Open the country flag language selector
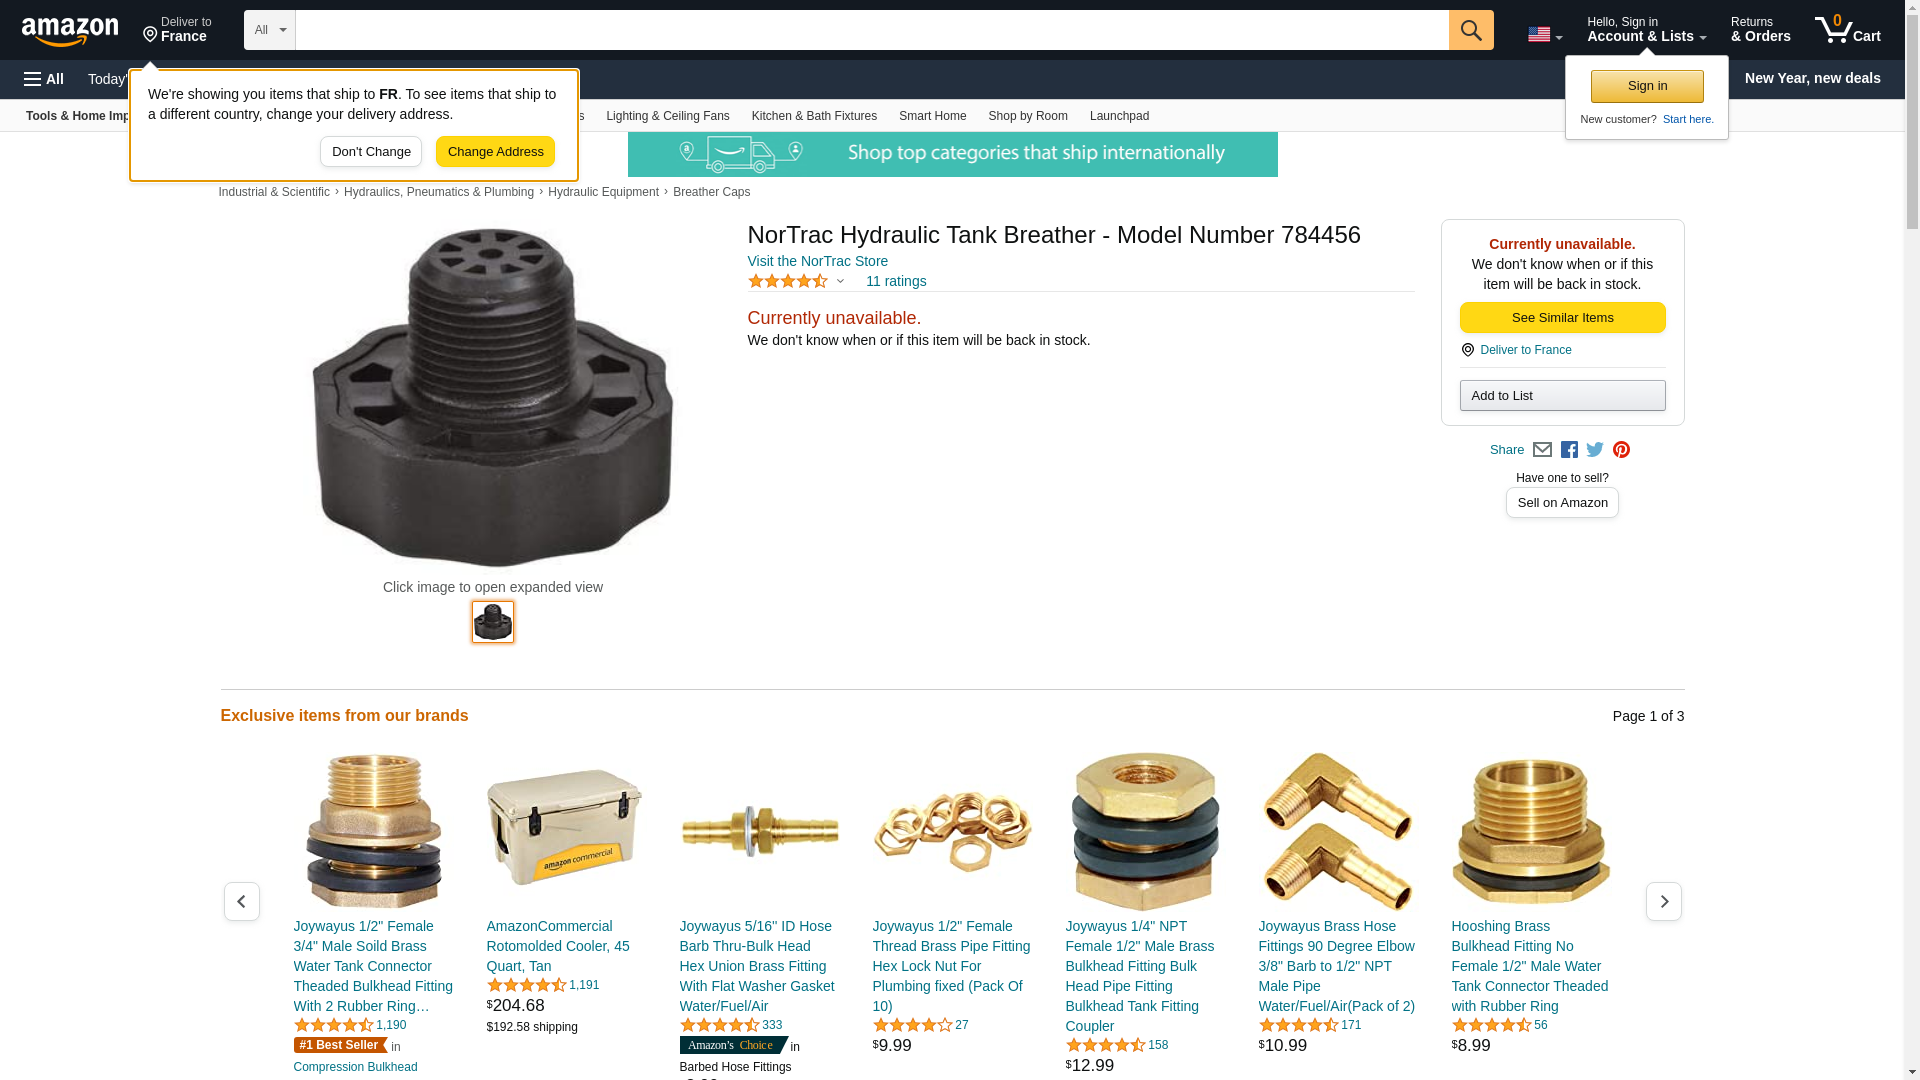Viewport: 1920px width, 1080px height. pyautogui.click(x=1545, y=35)
